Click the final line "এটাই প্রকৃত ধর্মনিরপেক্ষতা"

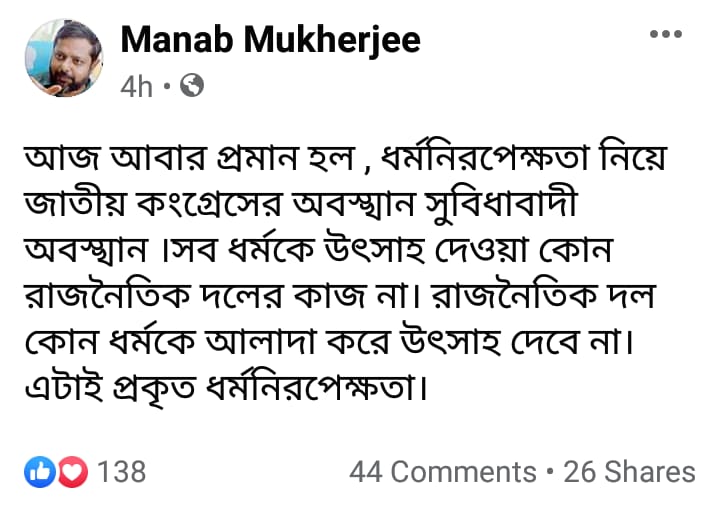click(x=227, y=386)
